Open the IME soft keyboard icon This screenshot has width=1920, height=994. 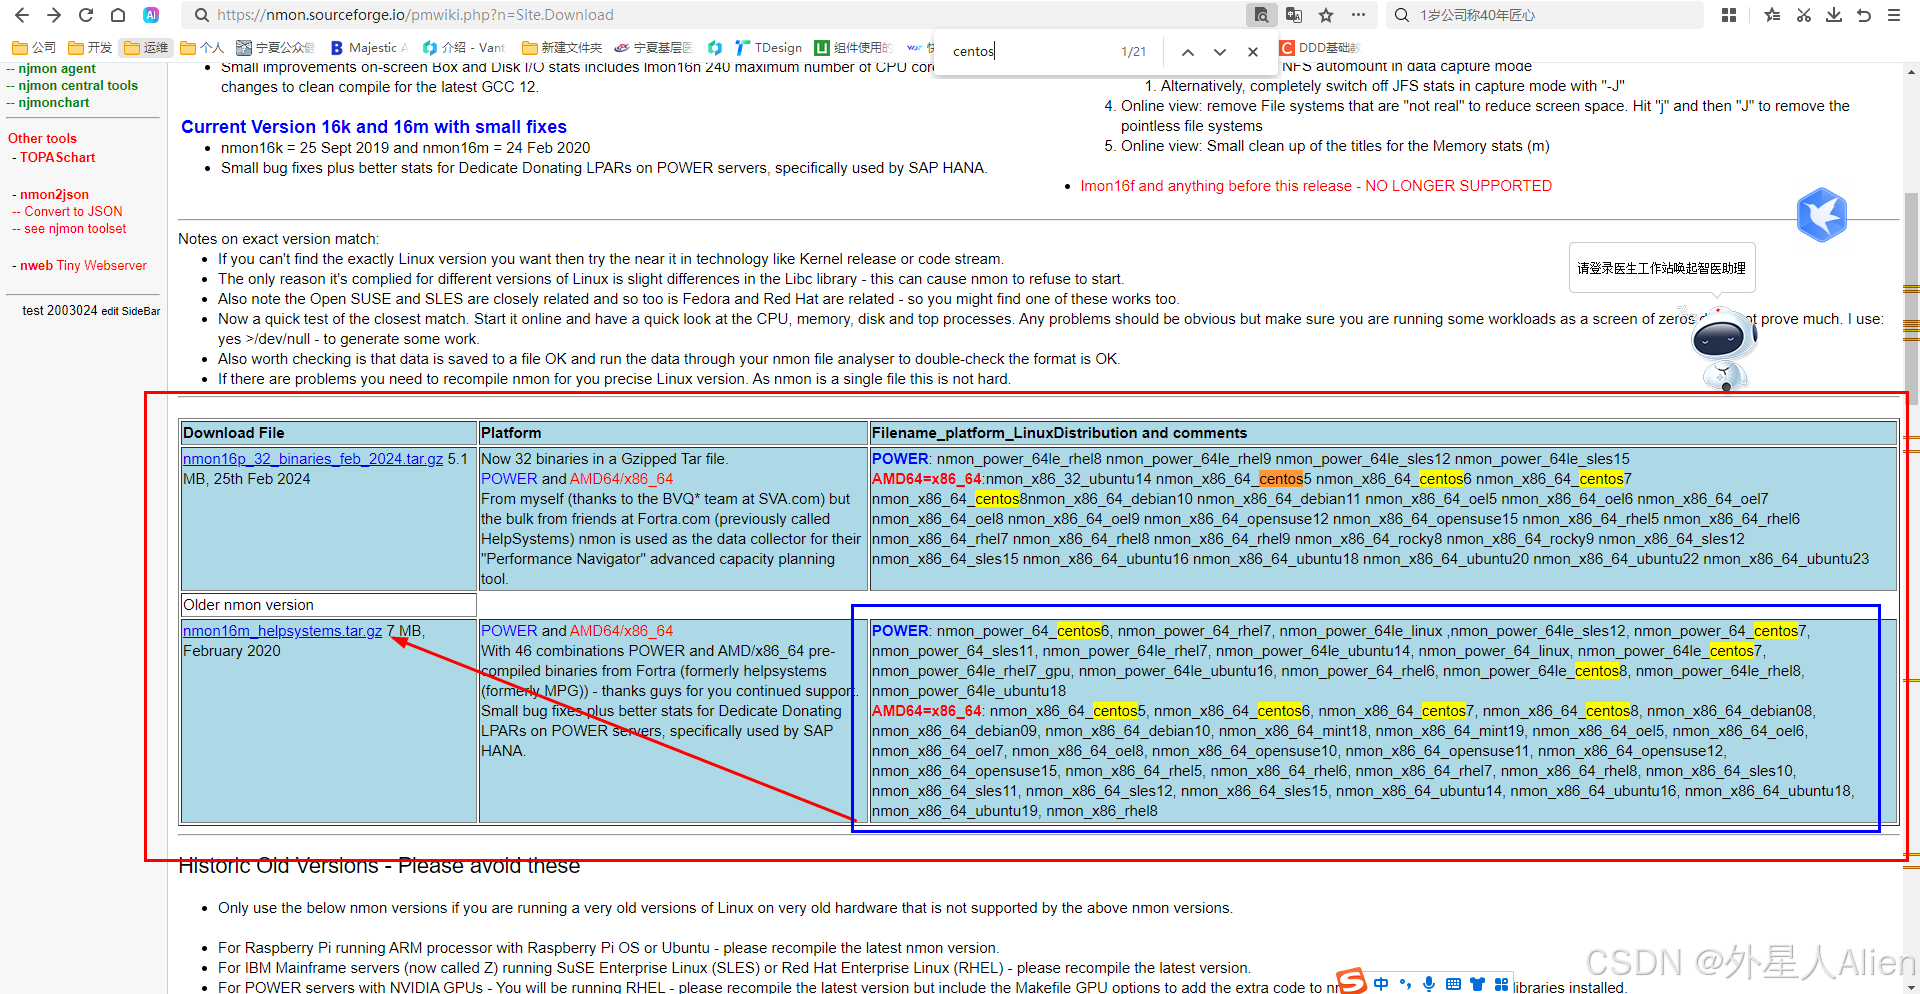tap(1453, 984)
